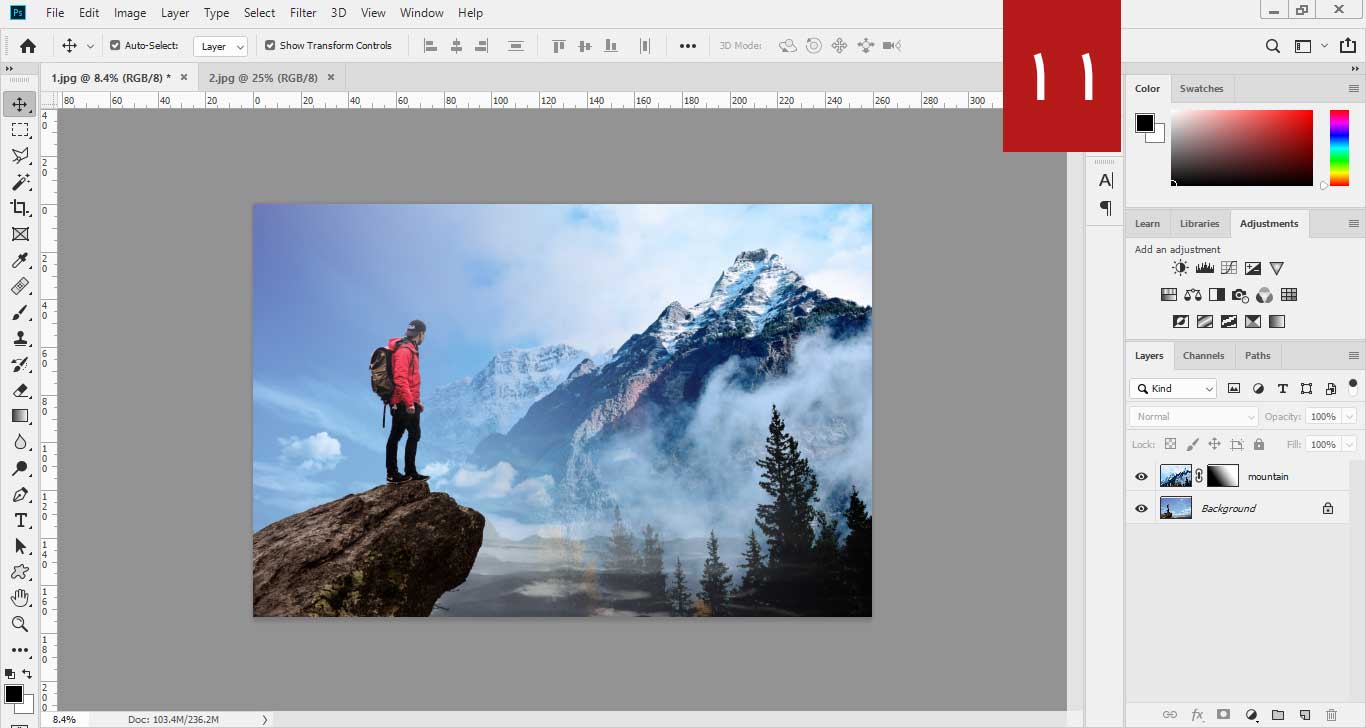Image resolution: width=1366 pixels, height=728 pixels.
Task: Hide the Background layer with eye icon
Action: click(1141, 509)
